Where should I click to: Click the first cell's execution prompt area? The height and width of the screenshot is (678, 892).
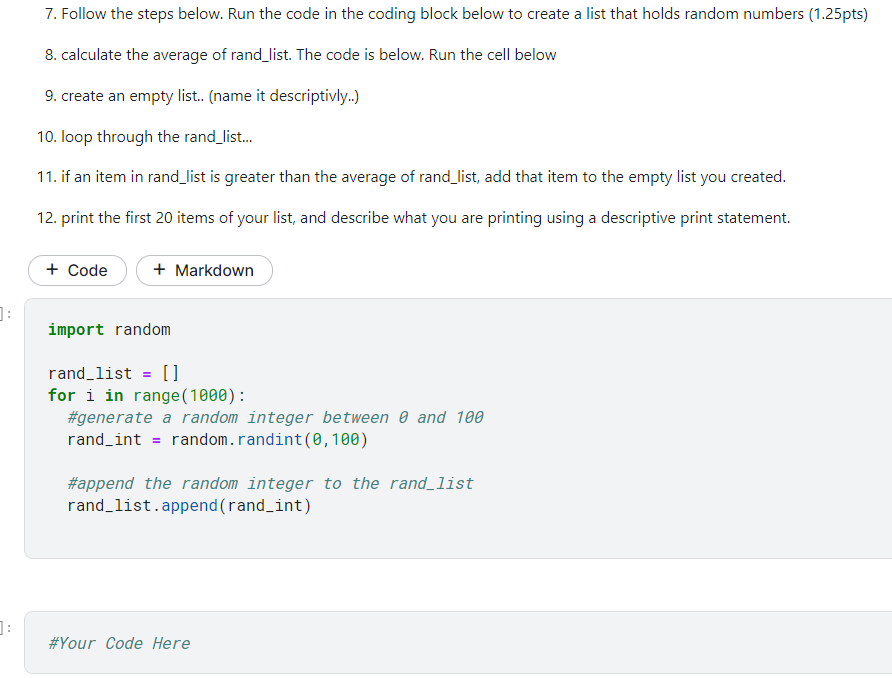tap(7, 312)
